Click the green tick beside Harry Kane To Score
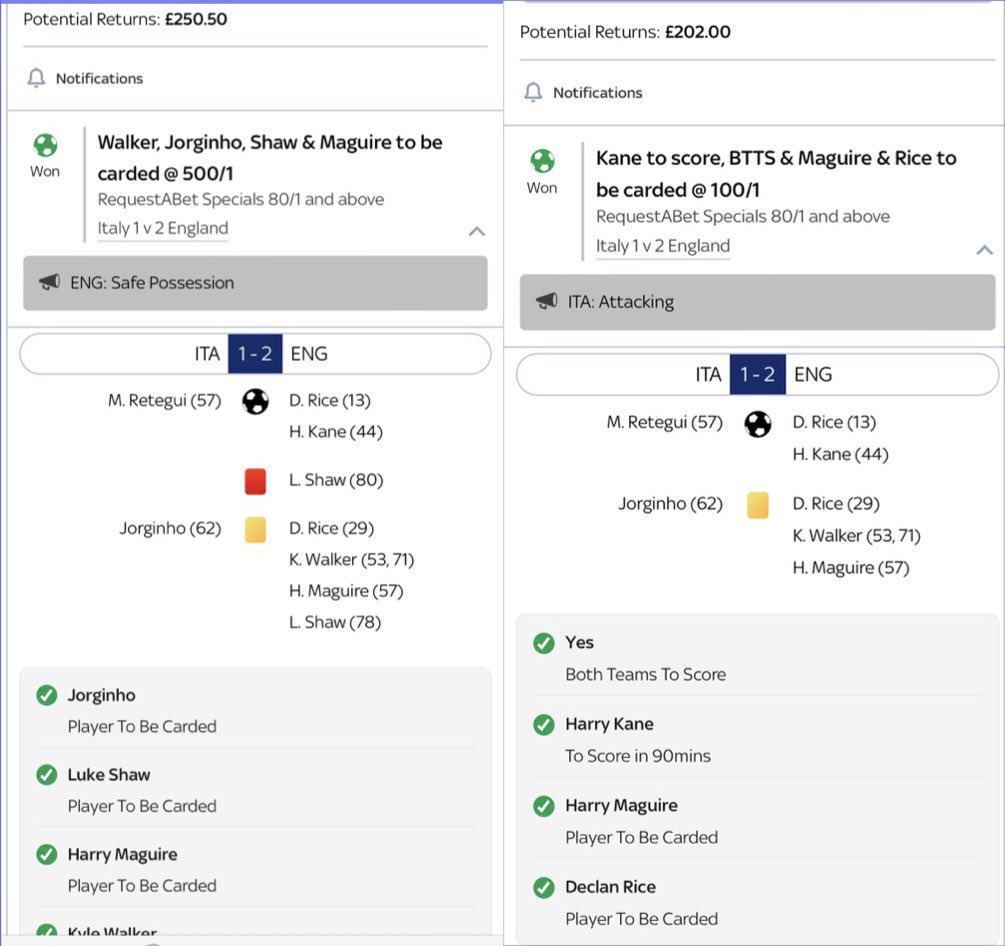Screen dimensions: 1005x946 [x=544, y=724]
